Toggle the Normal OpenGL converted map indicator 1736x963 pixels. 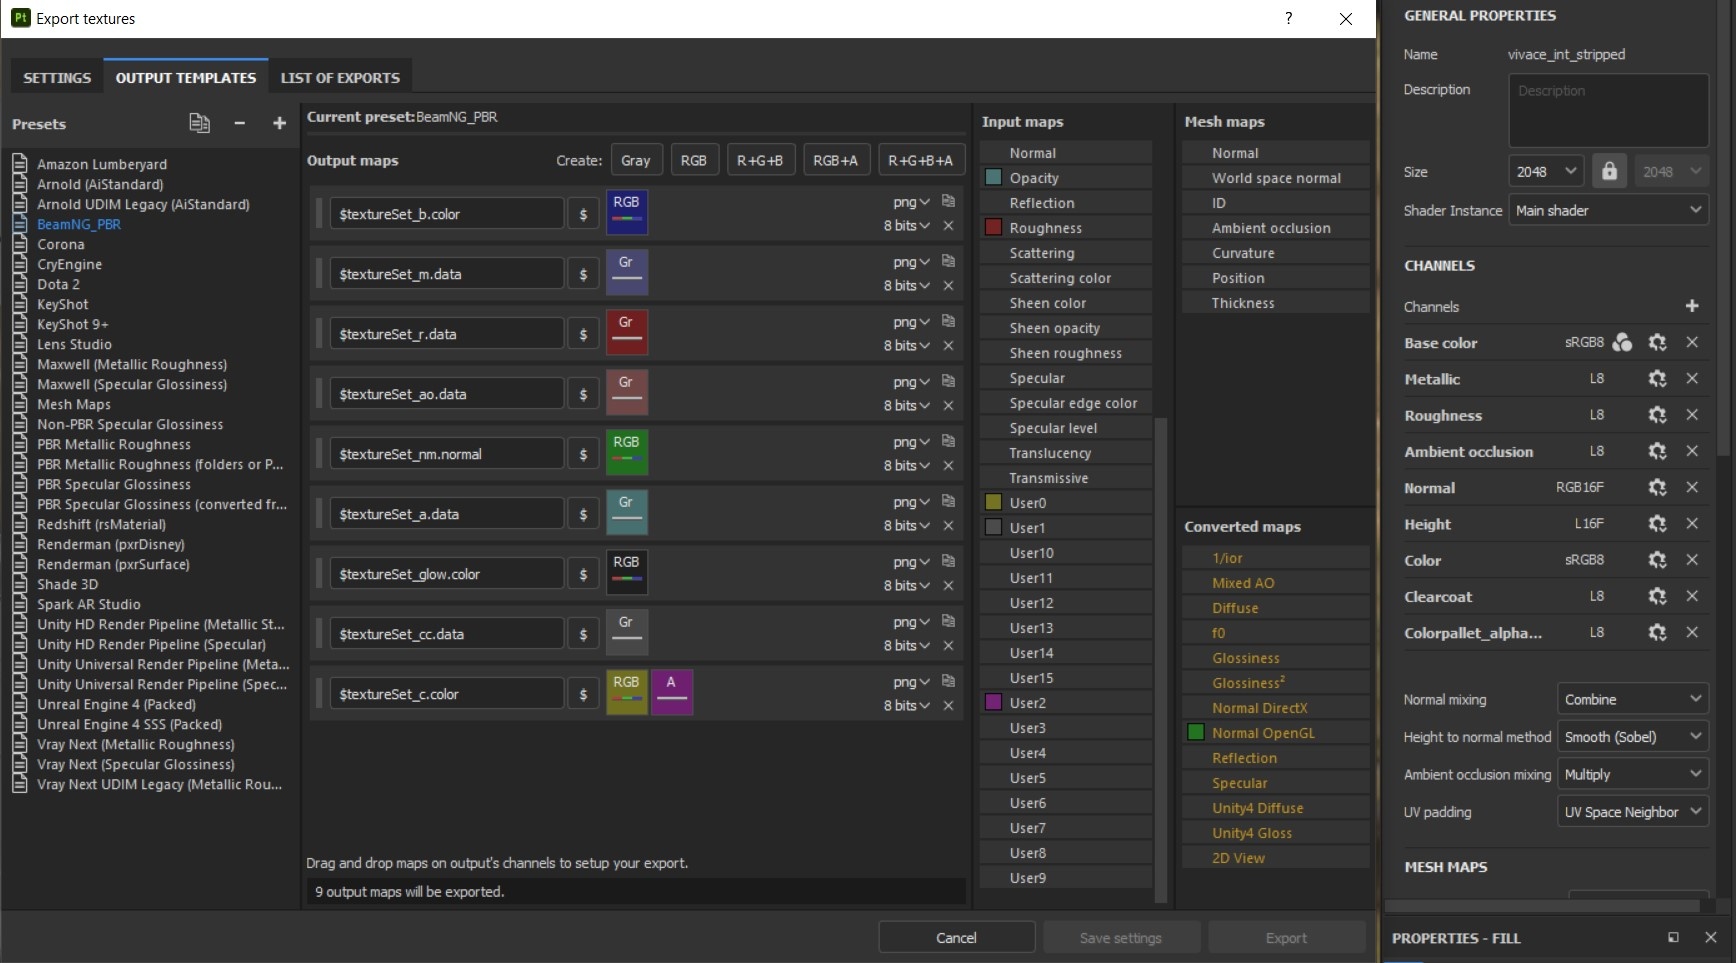point(1196,733)
